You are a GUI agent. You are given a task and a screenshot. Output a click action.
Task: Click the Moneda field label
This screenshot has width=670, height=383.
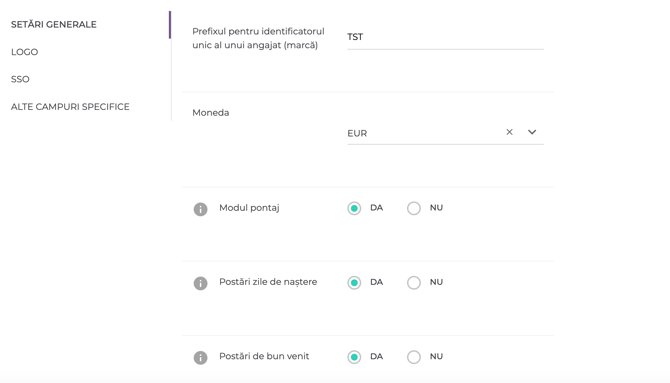(211, 112)
